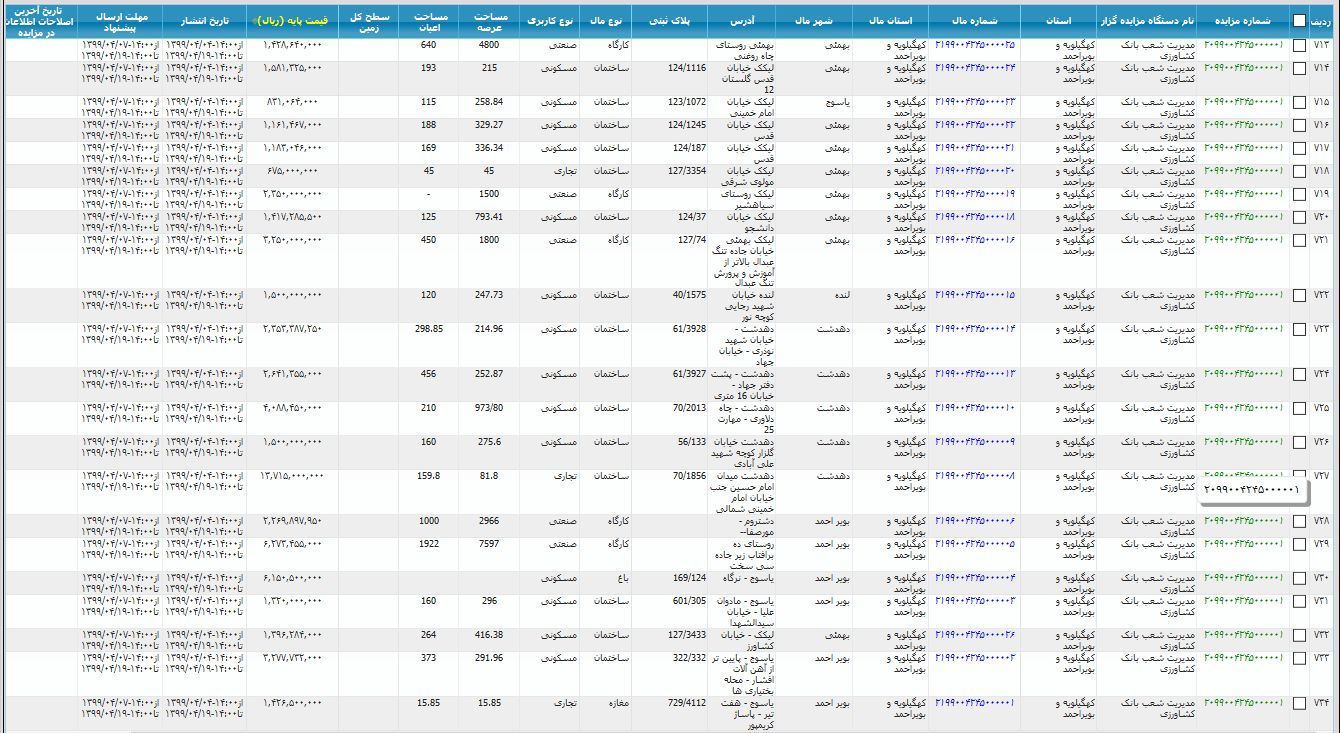Screen dimensions: 1340x733
Task: Open property number ۲۱۹۹۰۰۴۲۴۵۰۰۰۰۱۳
Action: tap(975, 373)
